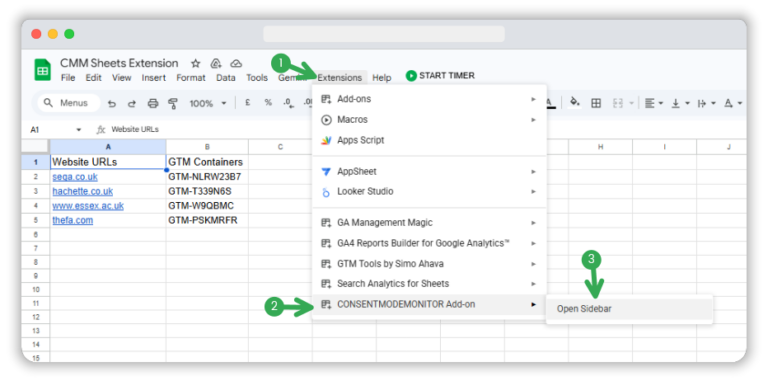Open the Macros submenu
The height and width of the screenshot is (381, 768).
[x=429, y=119]
